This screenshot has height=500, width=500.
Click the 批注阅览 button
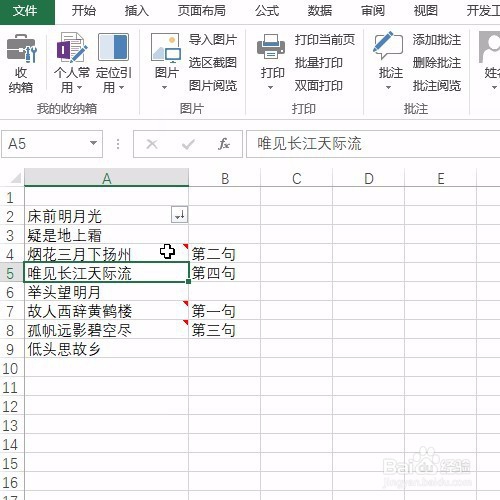[x=437, y=86]
